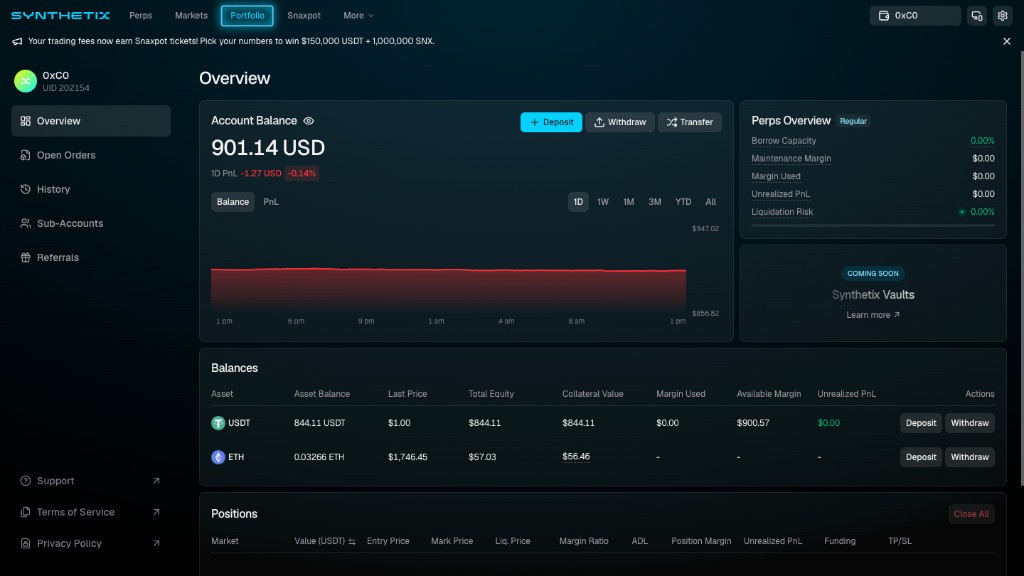Image resolution: width=1024 pixels, height=576 pixels.
Task: Open the Perps tab
Action: click(x=140, y=15)
